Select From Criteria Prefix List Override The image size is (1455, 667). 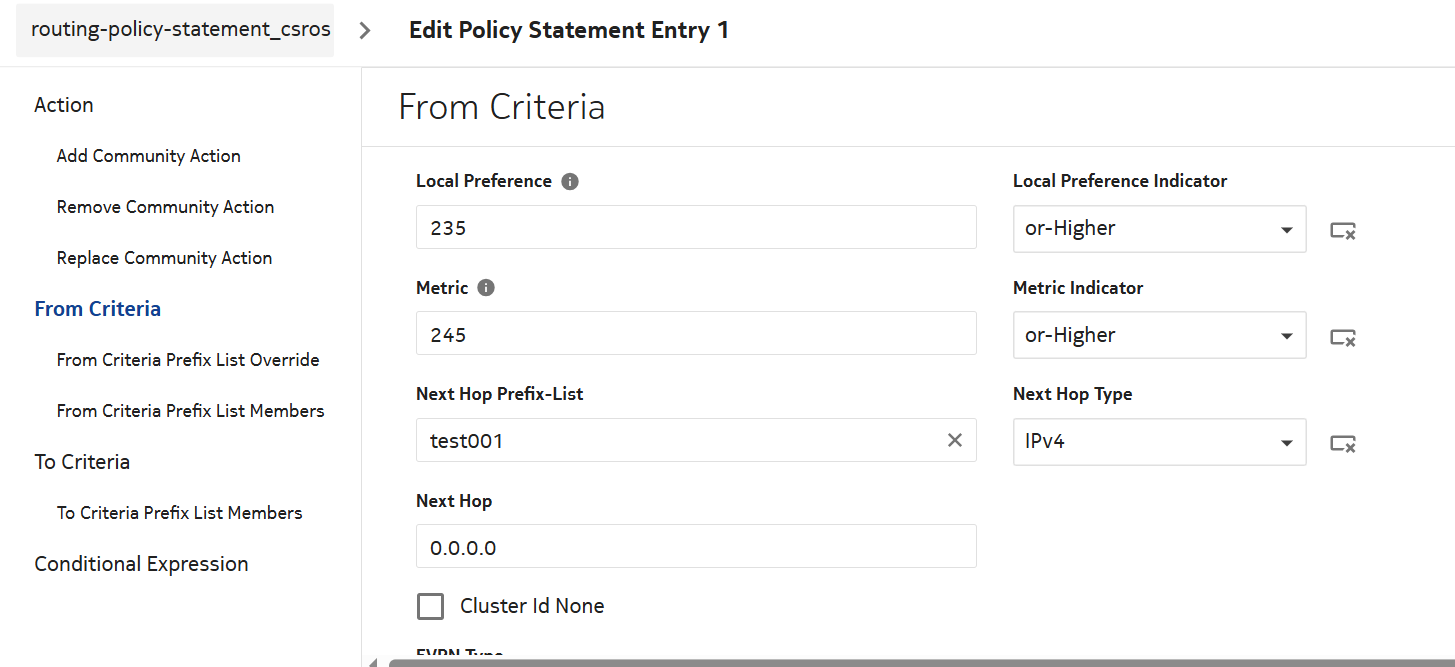(188, 360)
